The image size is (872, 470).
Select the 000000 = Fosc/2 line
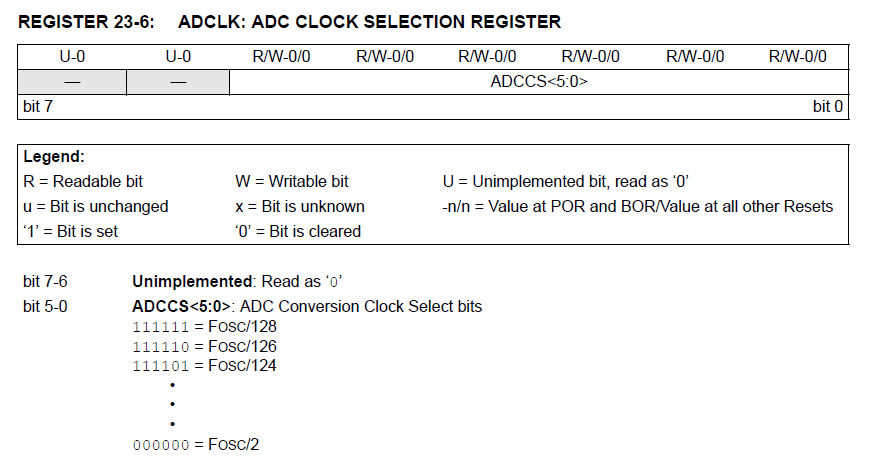196,444
